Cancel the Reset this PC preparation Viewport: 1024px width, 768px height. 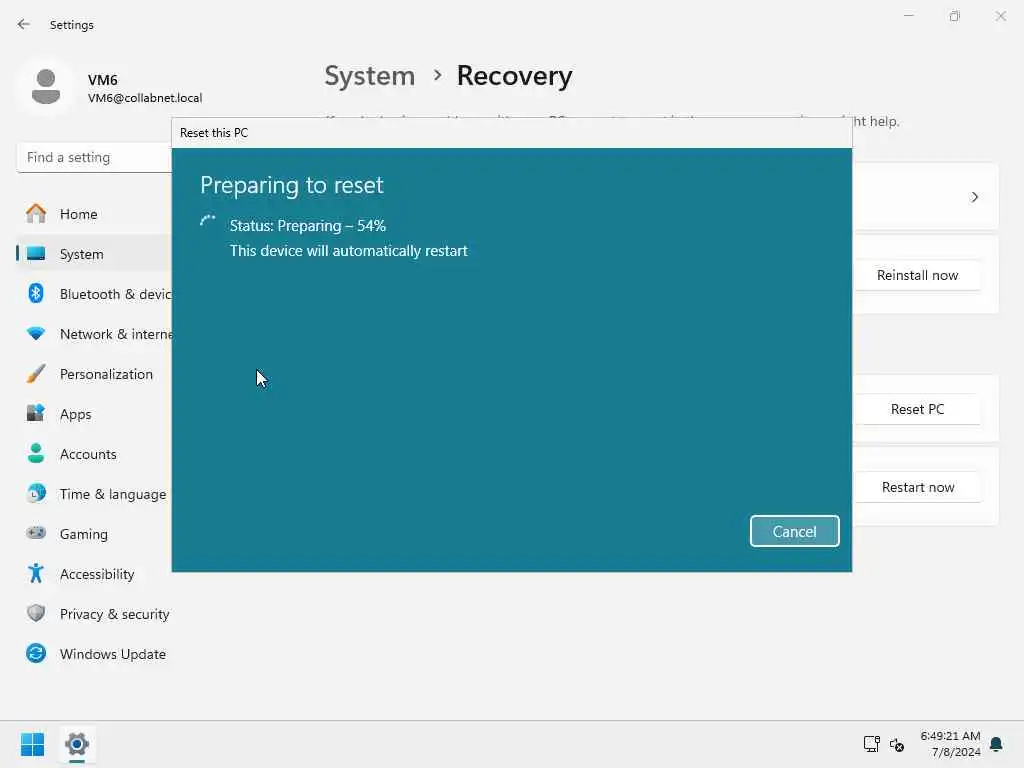tap(794, 531)
